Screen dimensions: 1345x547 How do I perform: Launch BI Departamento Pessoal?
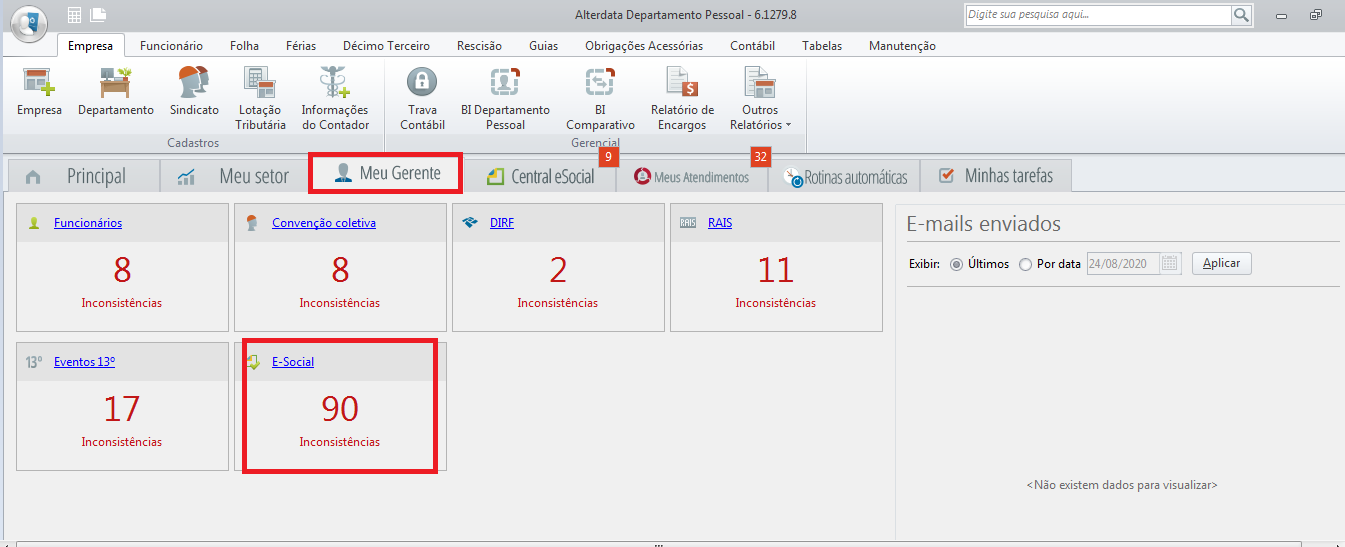pyautogui.click(x=505, y=98)
